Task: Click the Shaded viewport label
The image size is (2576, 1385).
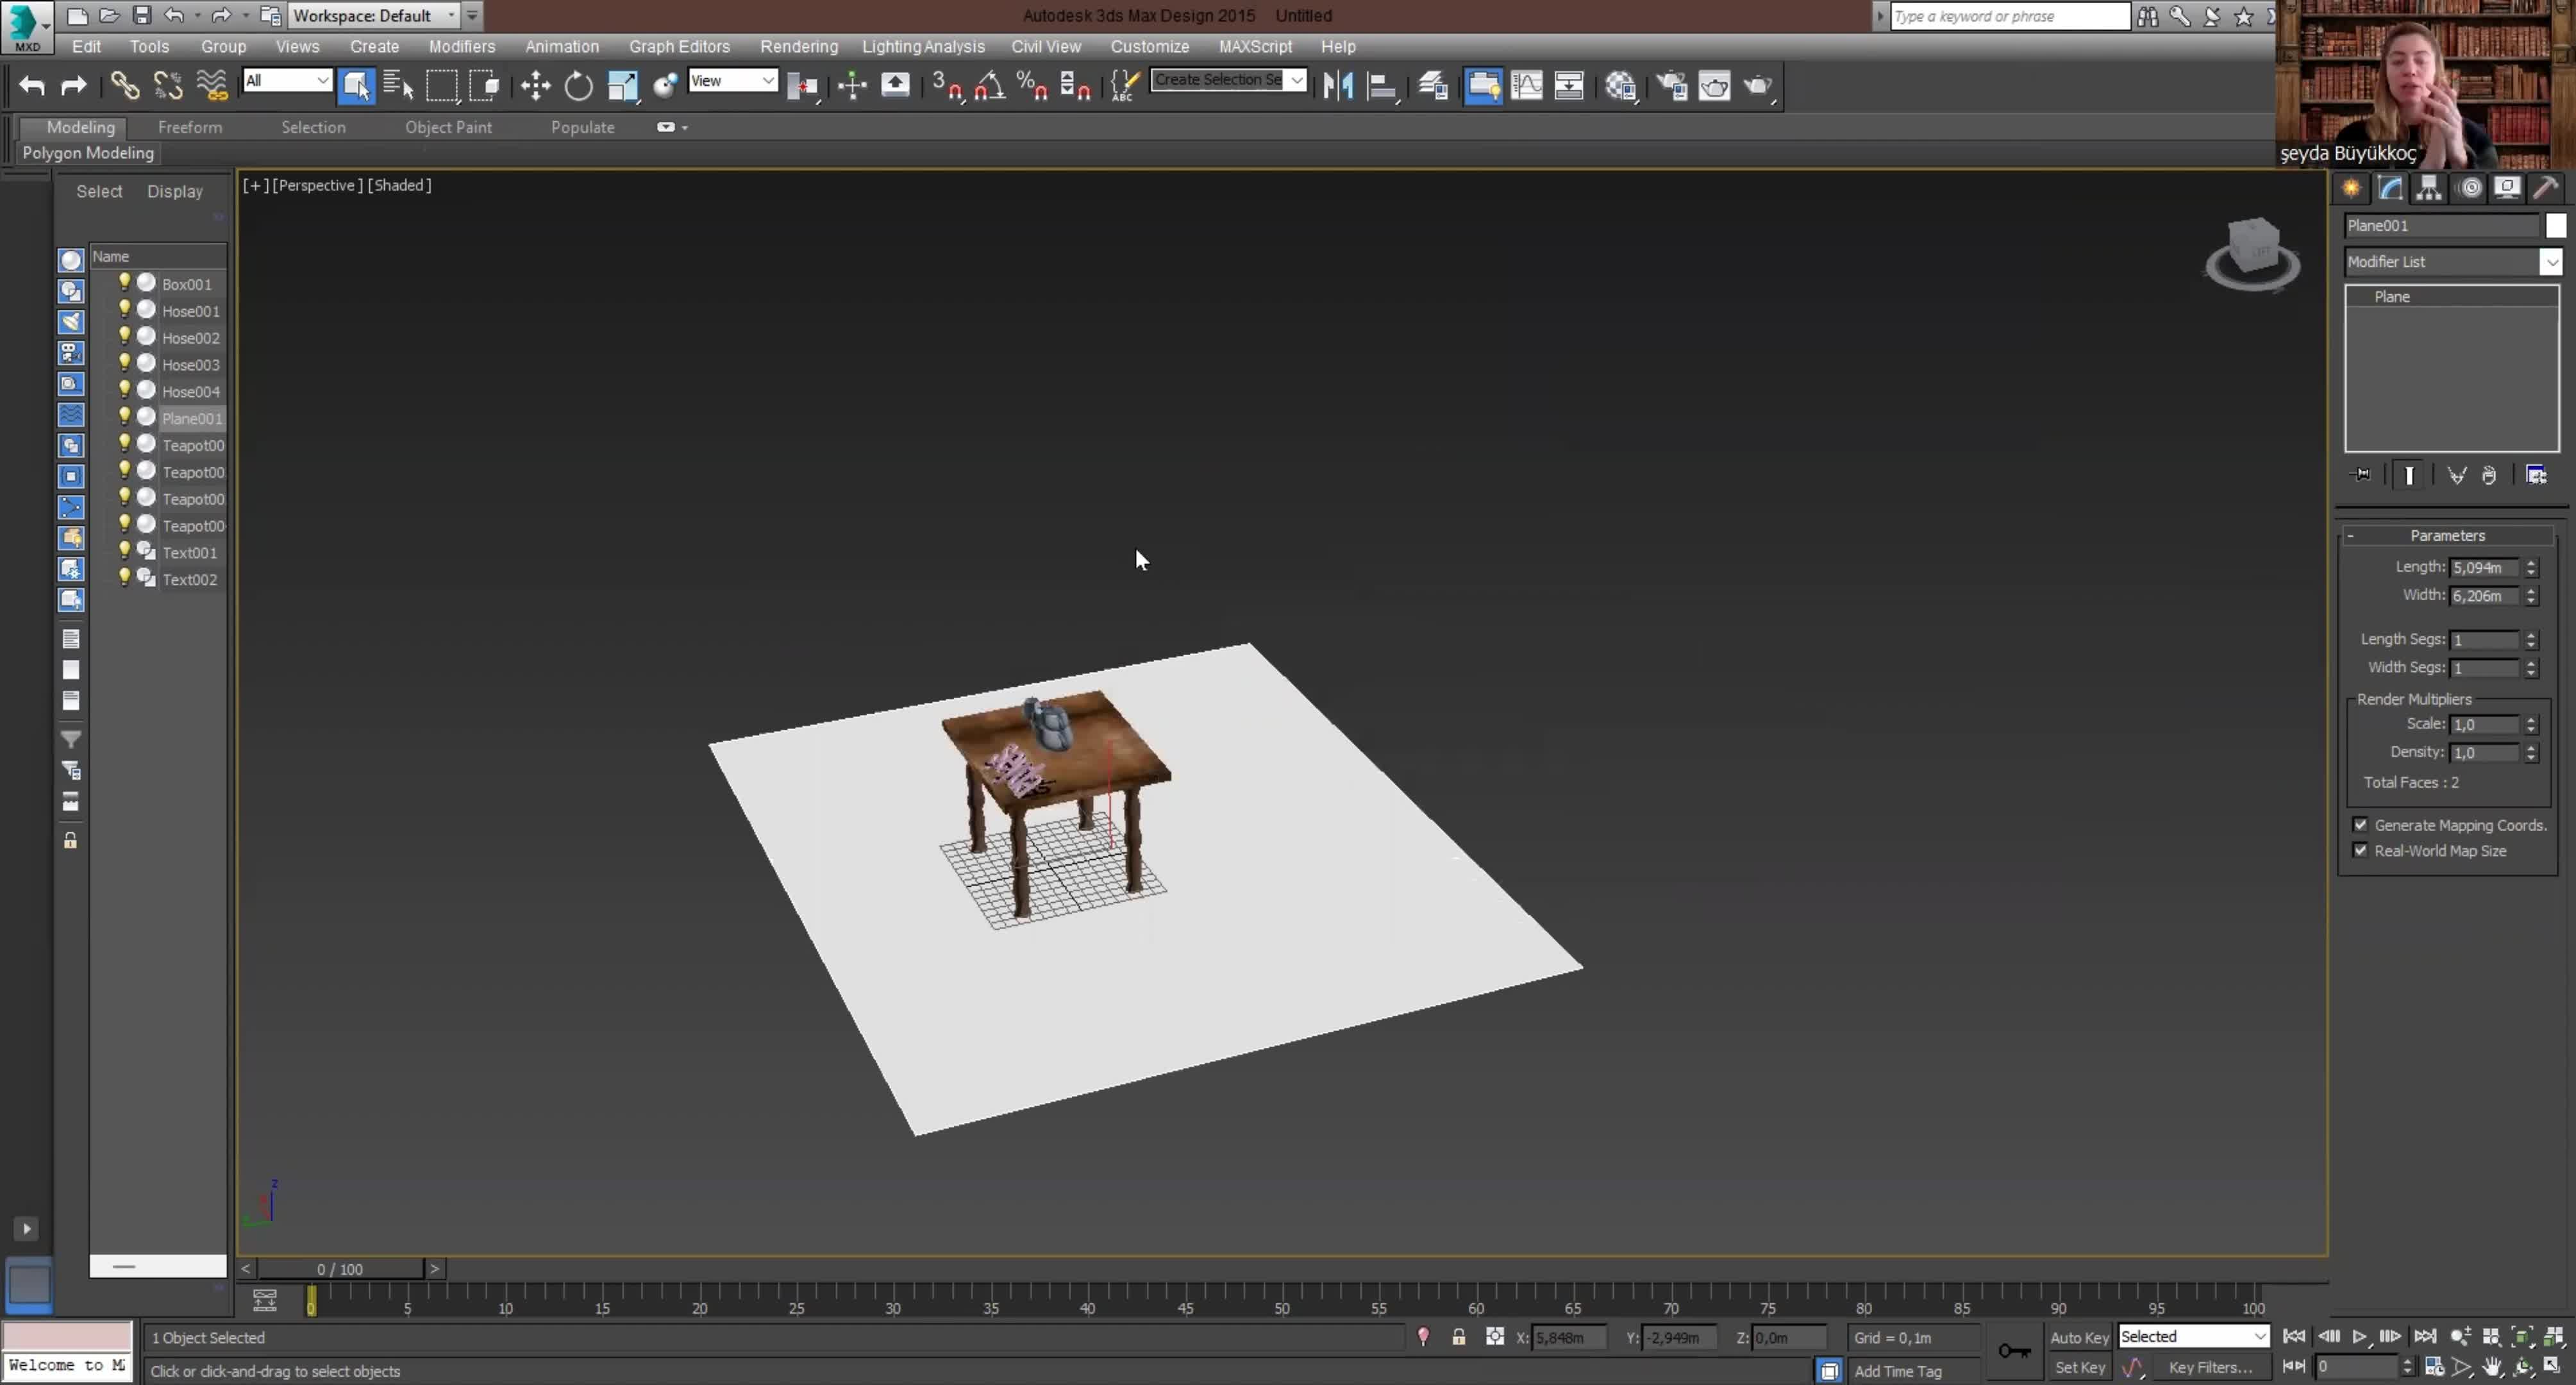Action: coord(399,185)
